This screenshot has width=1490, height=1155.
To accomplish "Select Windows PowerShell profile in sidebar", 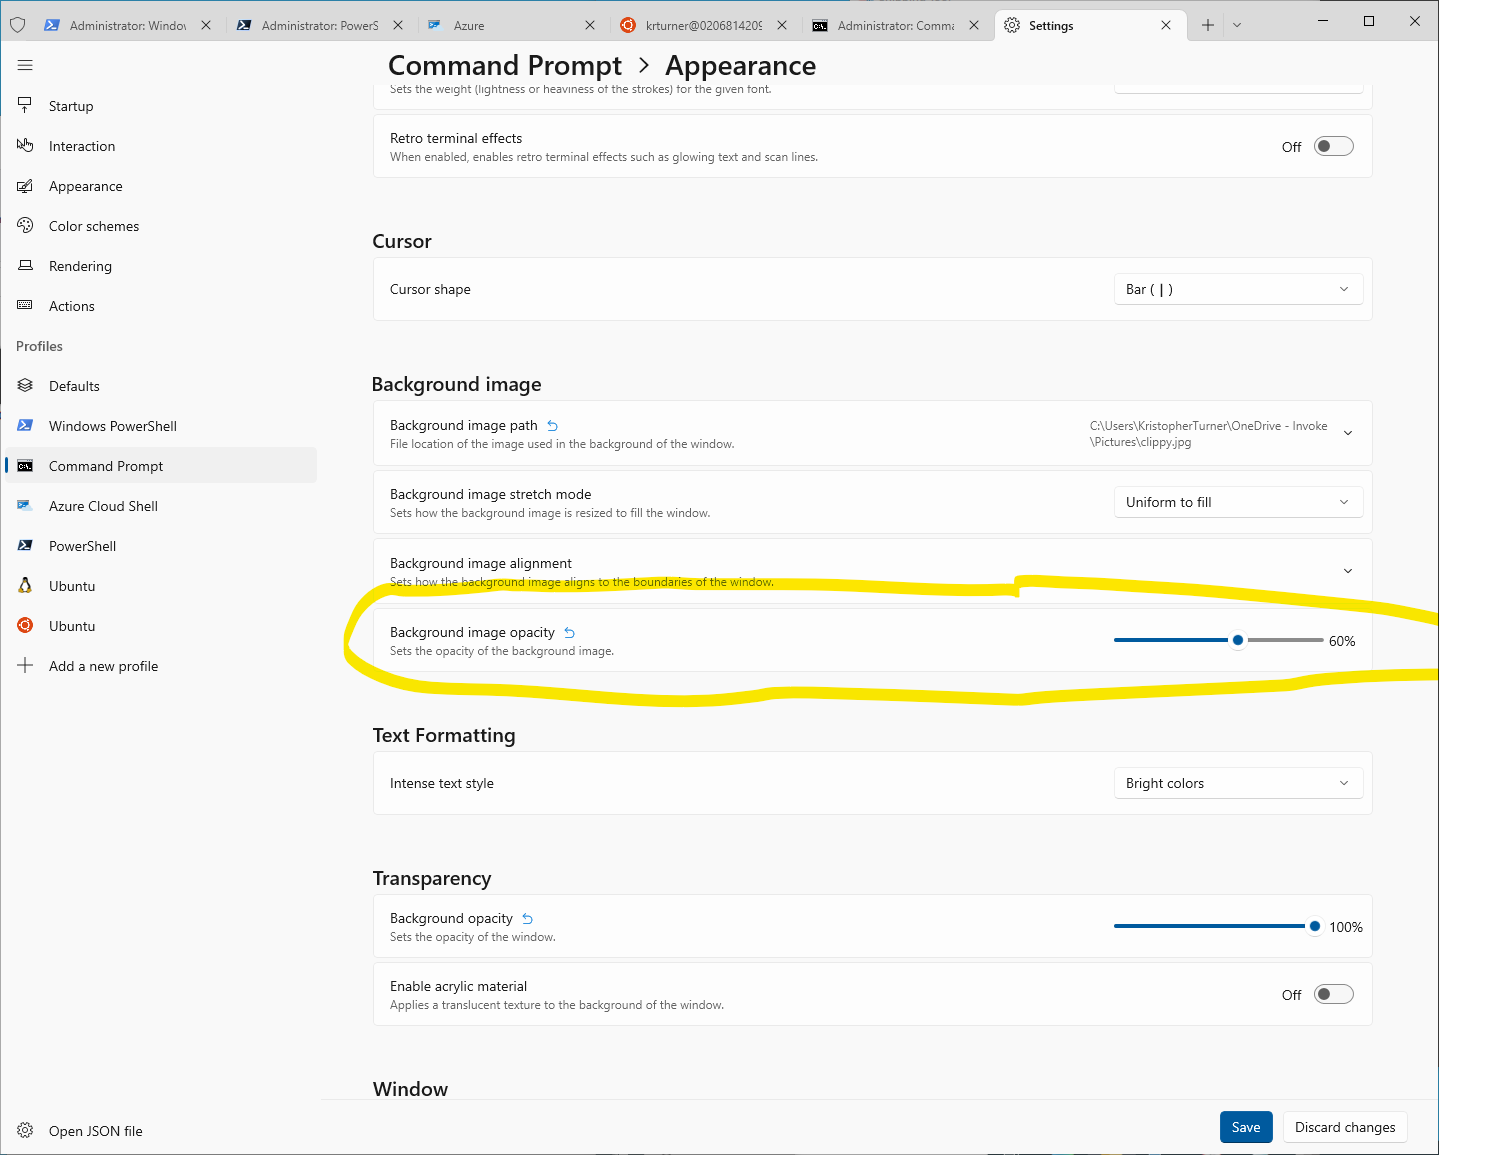I will coord(112,426).
